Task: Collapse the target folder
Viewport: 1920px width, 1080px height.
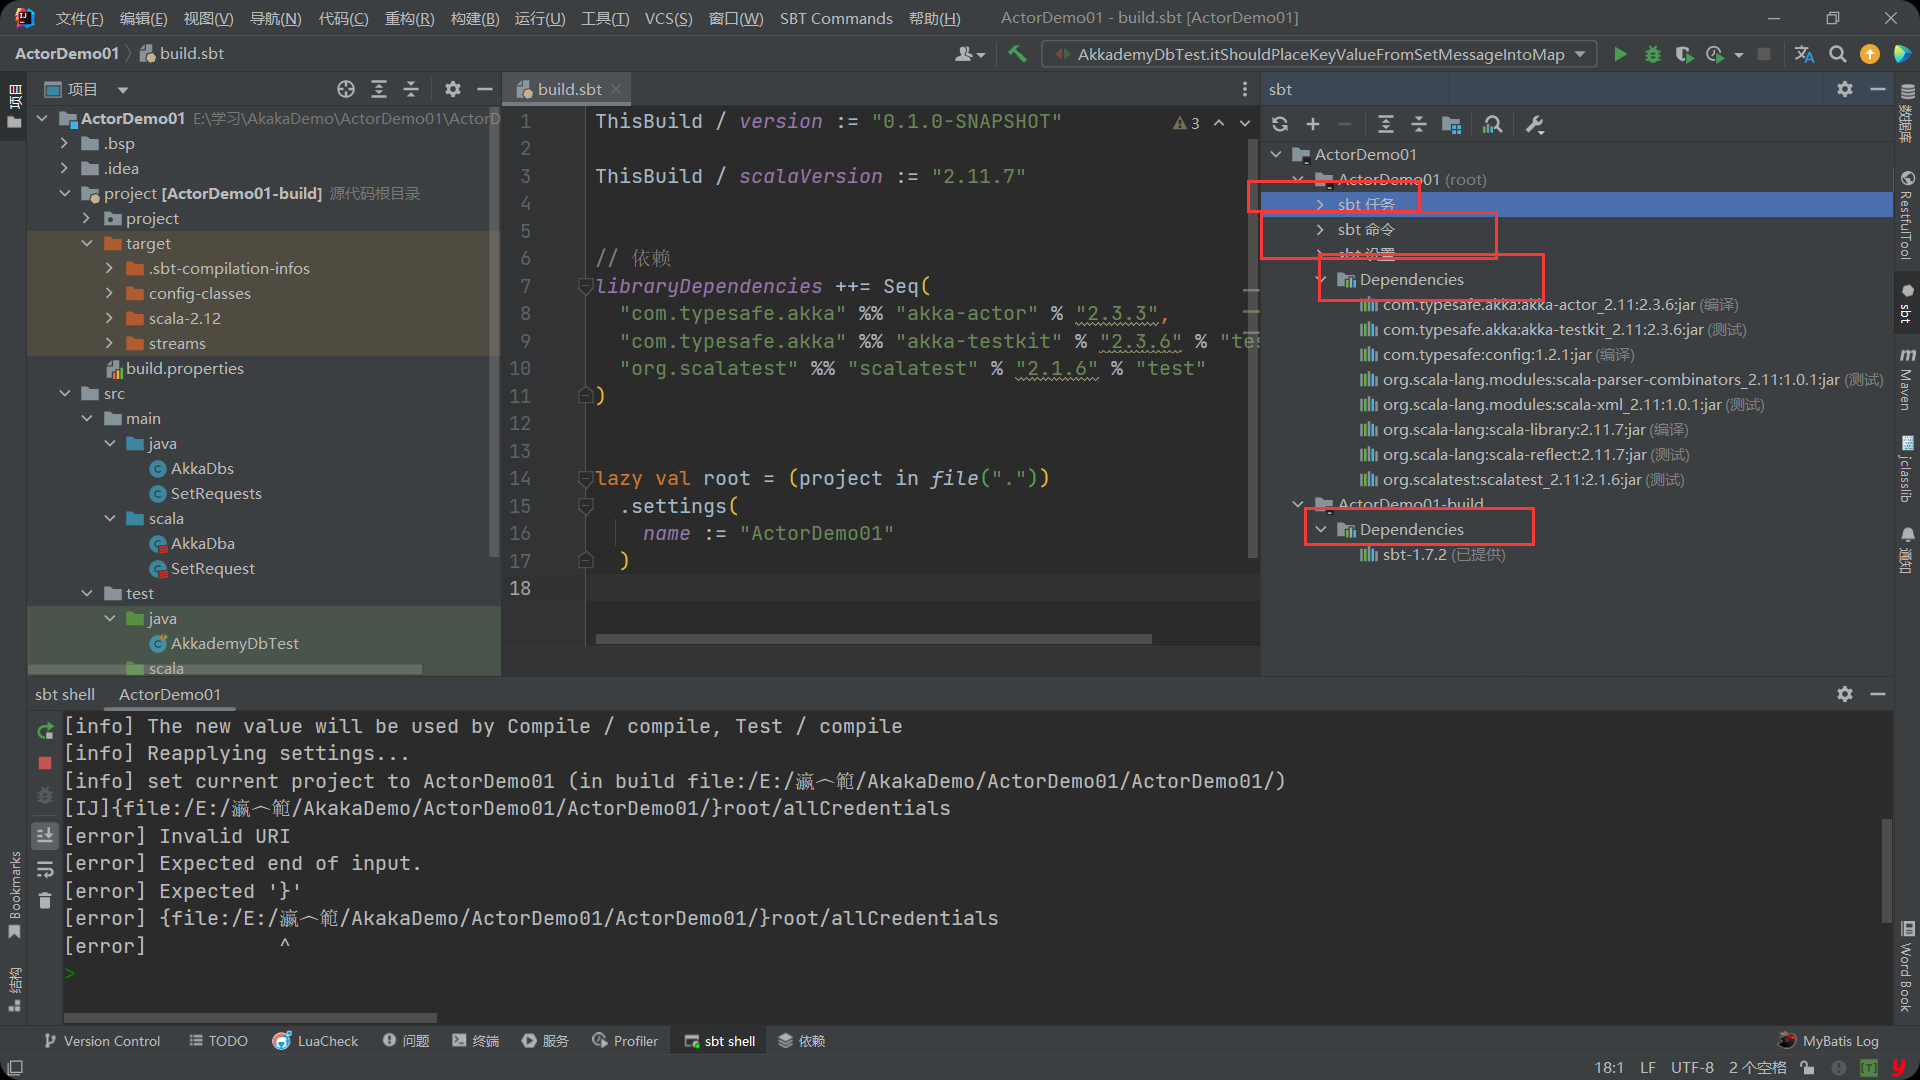Action: click(x=87, y=243)
